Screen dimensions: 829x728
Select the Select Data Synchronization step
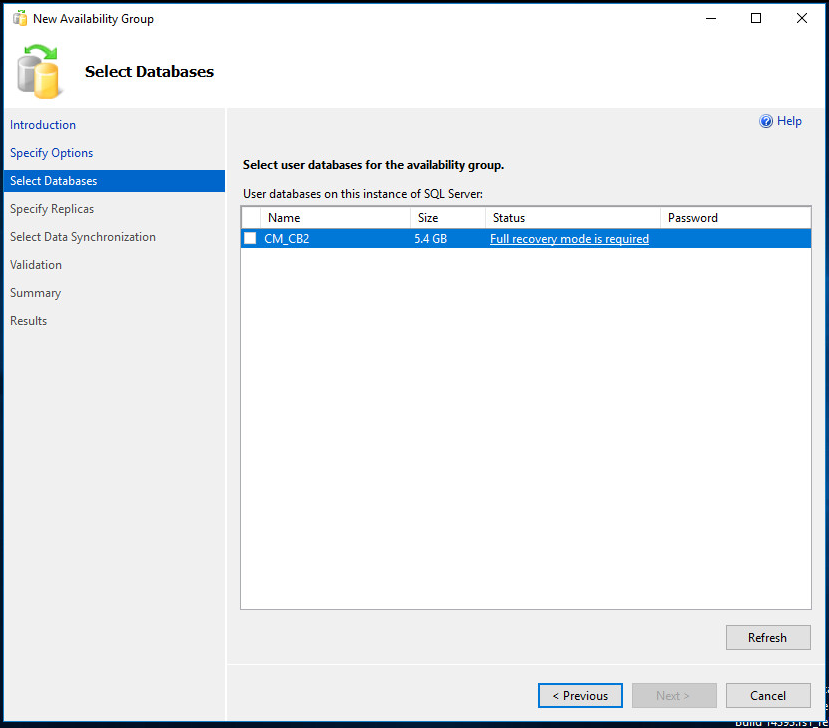82,236
